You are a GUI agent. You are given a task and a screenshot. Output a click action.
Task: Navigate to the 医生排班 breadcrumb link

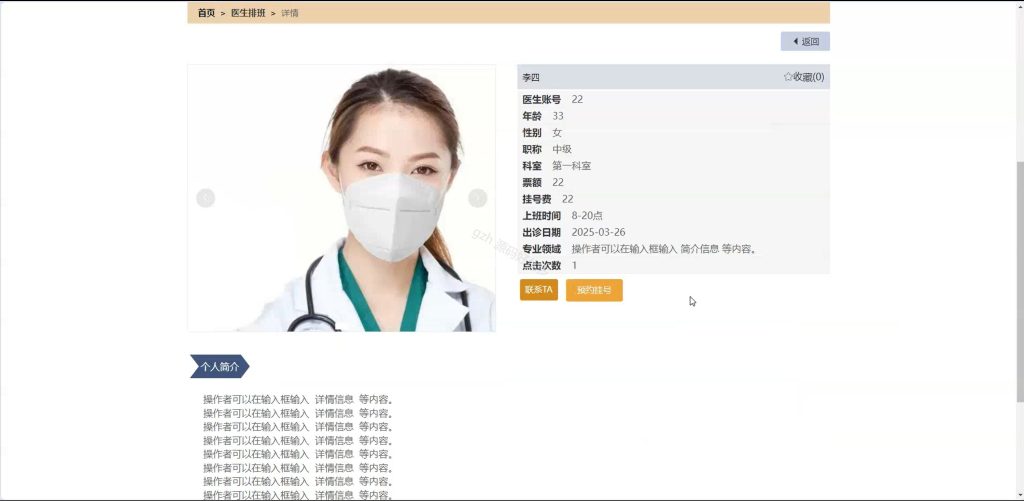coord(248,12)
